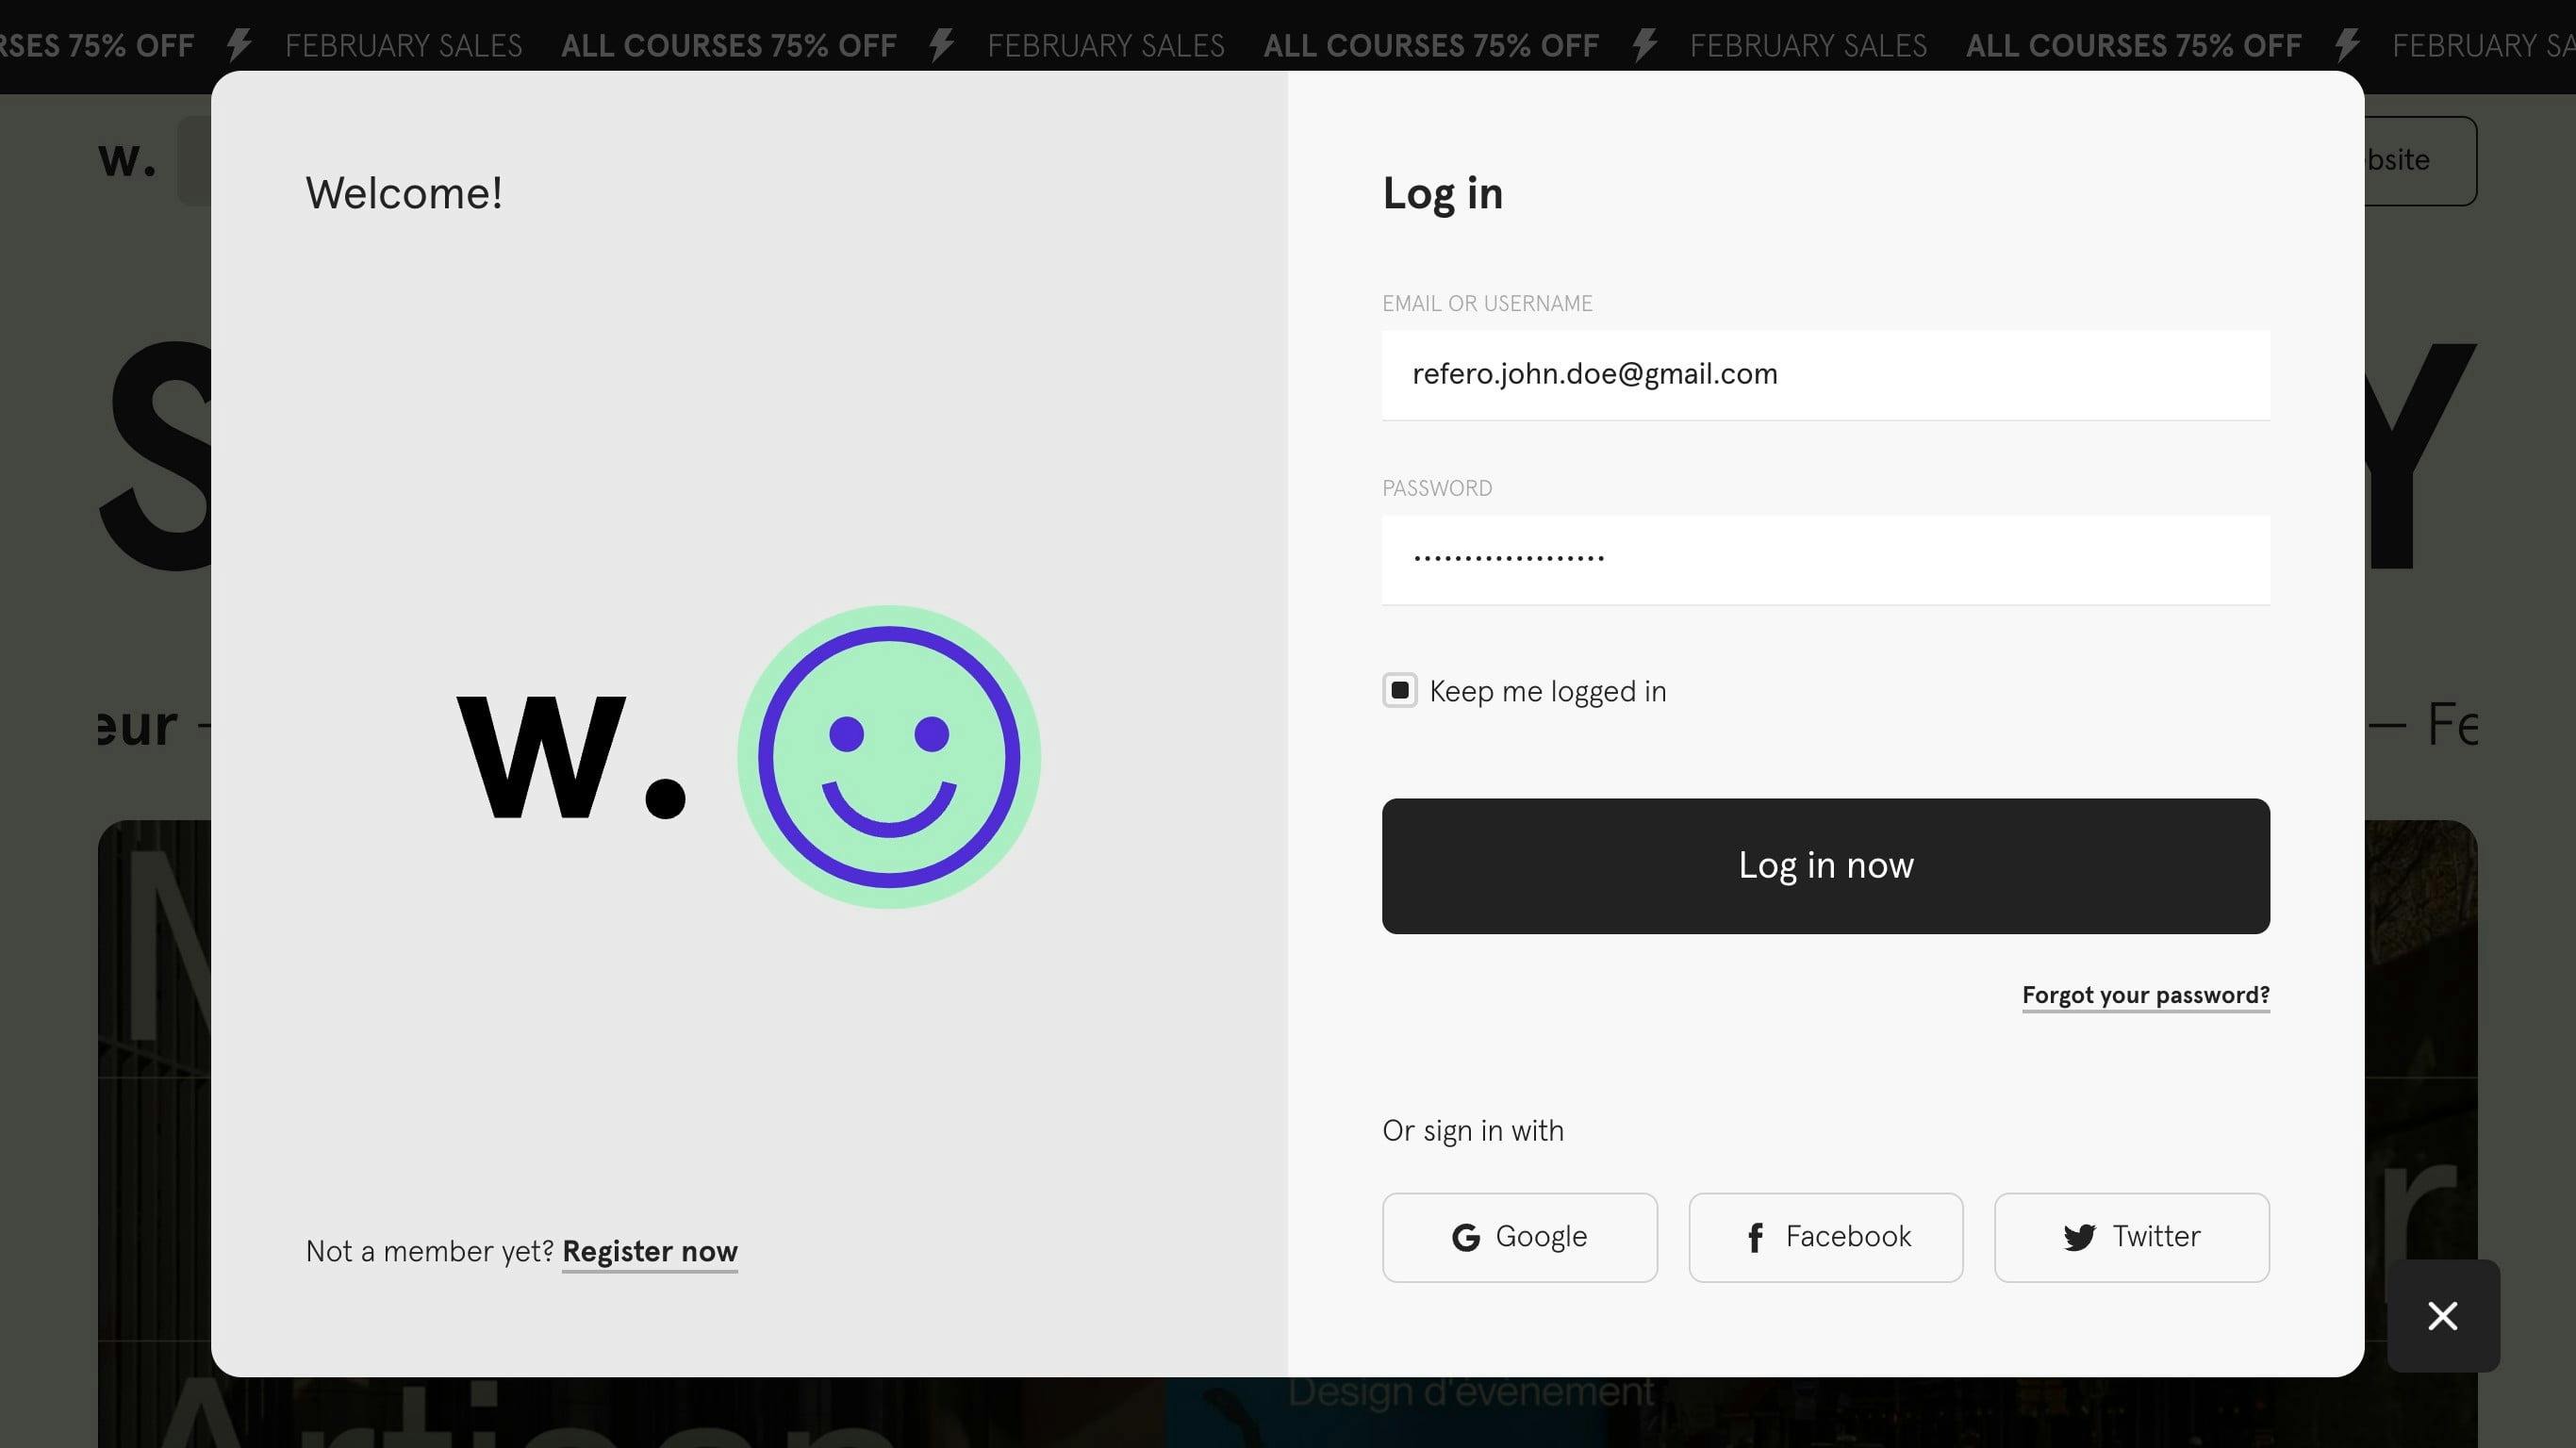Click the Register now link
Image resolution: width=2576 pixels, height=1448 pixels.
(650, 1252)
